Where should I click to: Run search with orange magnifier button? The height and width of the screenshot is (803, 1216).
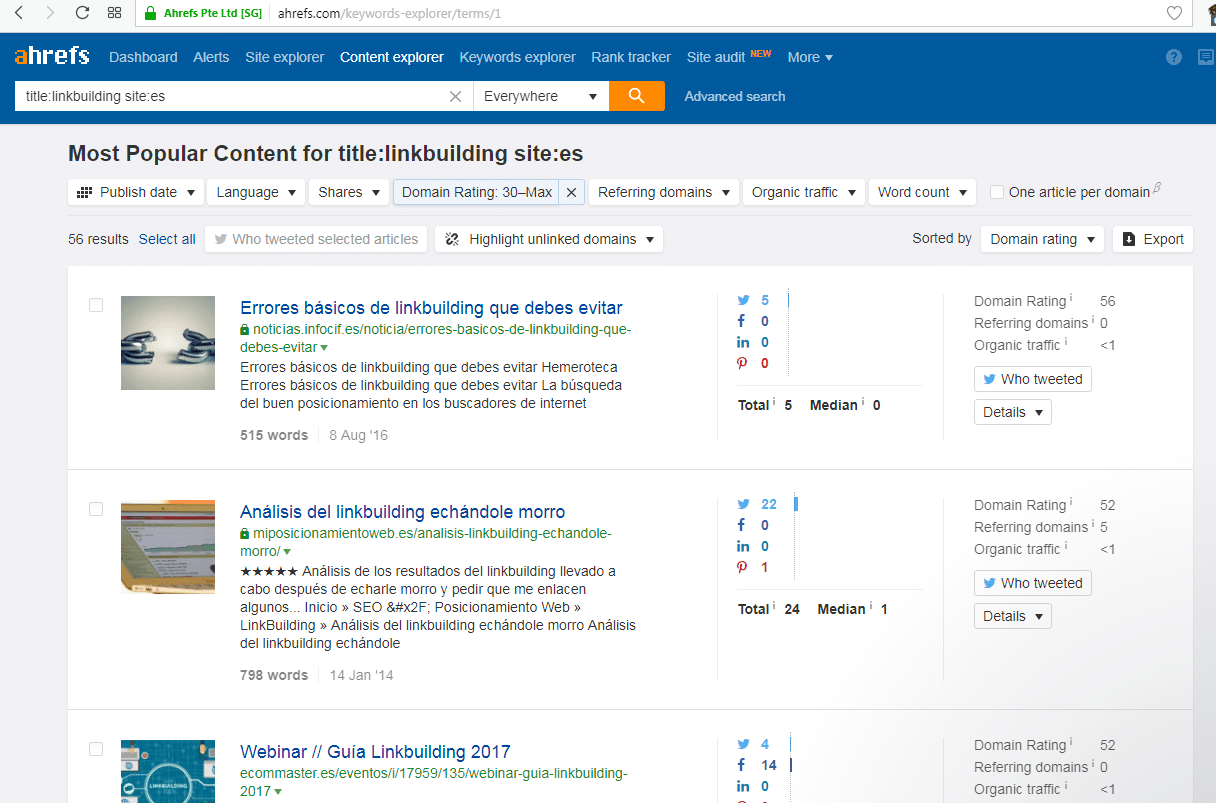(x=637, y=96)
